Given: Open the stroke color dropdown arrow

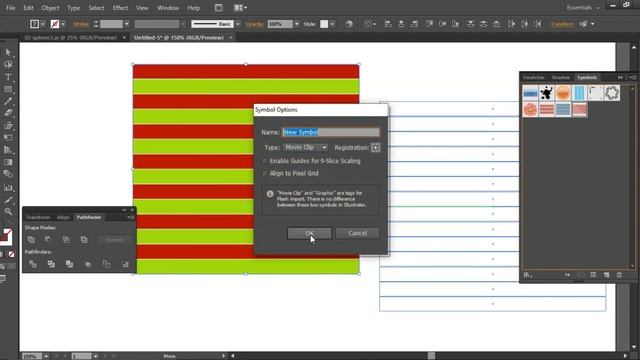Looking at the screenshot, I should (63, 24).
